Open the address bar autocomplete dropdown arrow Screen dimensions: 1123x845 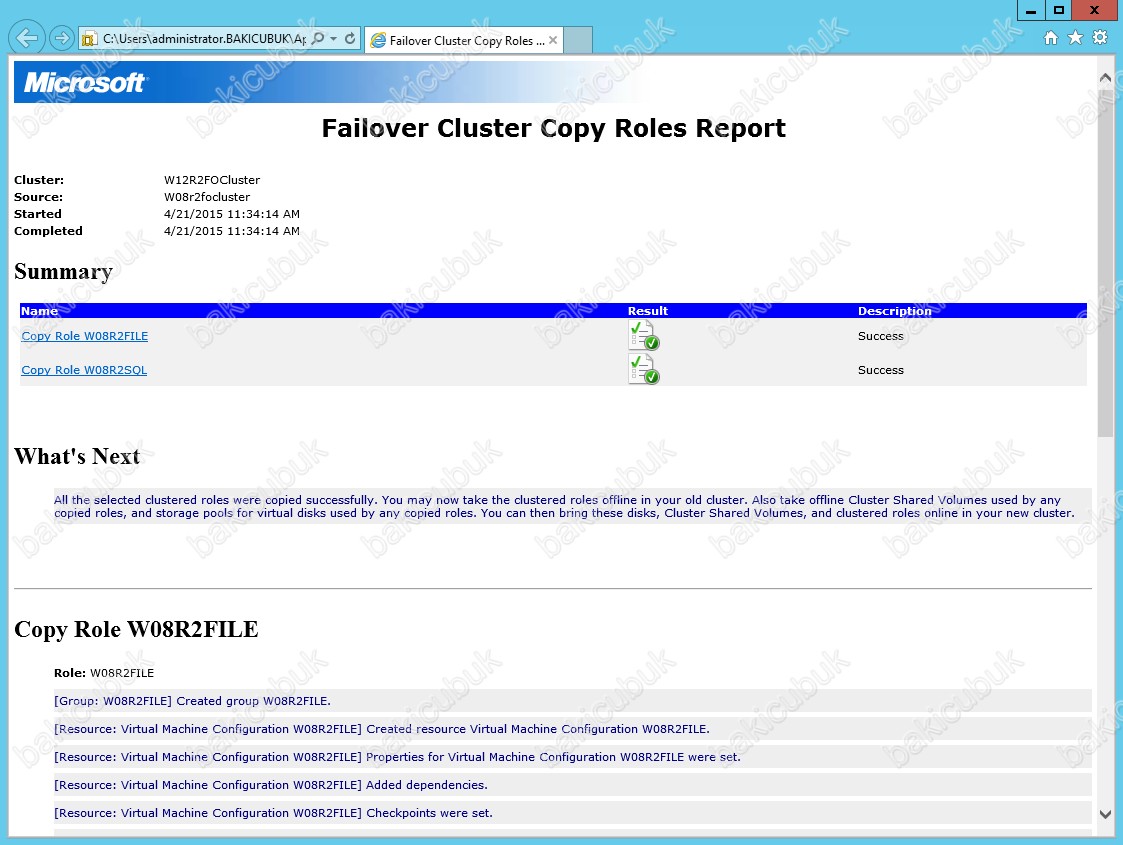point(334,39)
